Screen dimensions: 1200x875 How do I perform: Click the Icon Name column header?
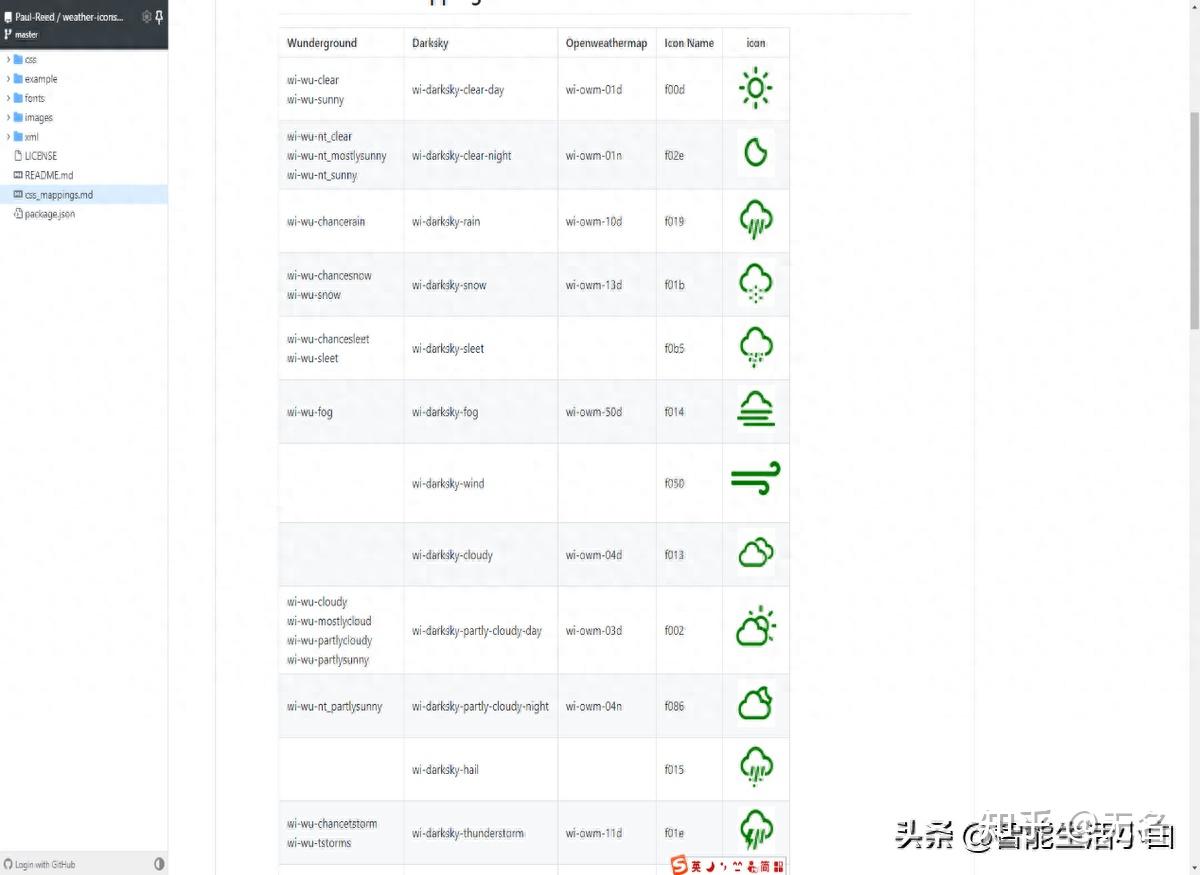pos(689,43)
